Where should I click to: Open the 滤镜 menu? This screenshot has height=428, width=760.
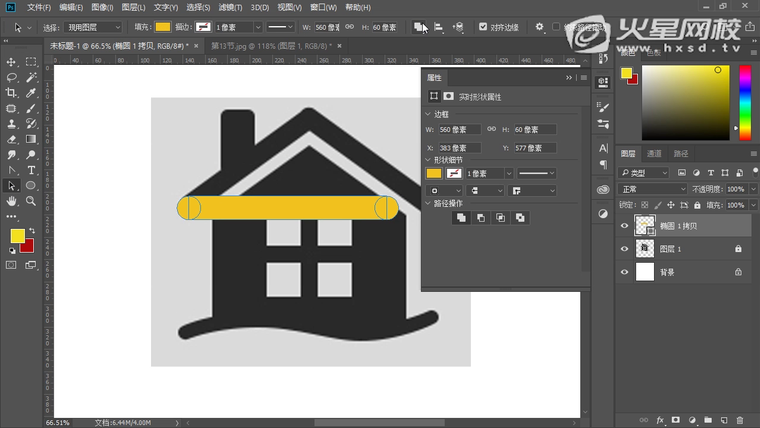coord(229,7)
